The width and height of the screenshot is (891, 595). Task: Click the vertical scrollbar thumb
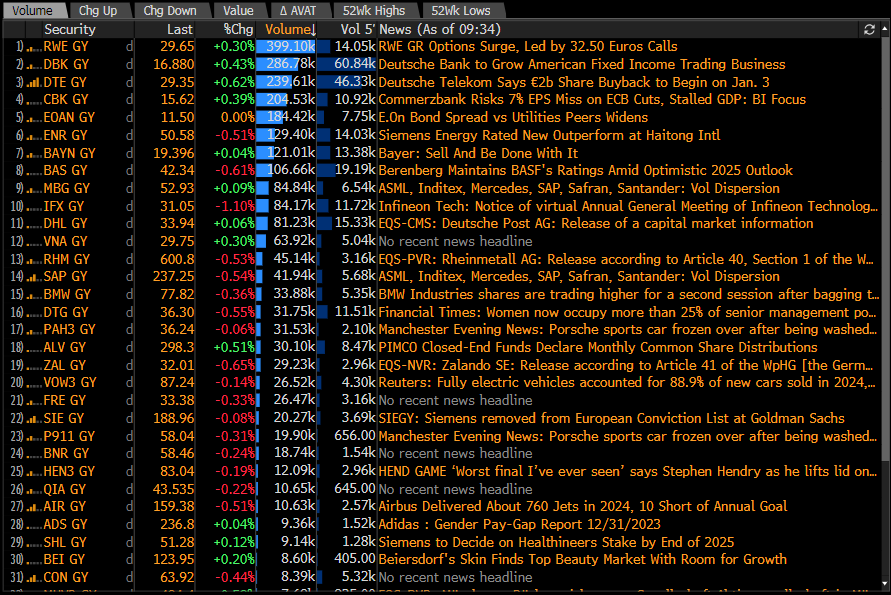[x=885, y=247]
